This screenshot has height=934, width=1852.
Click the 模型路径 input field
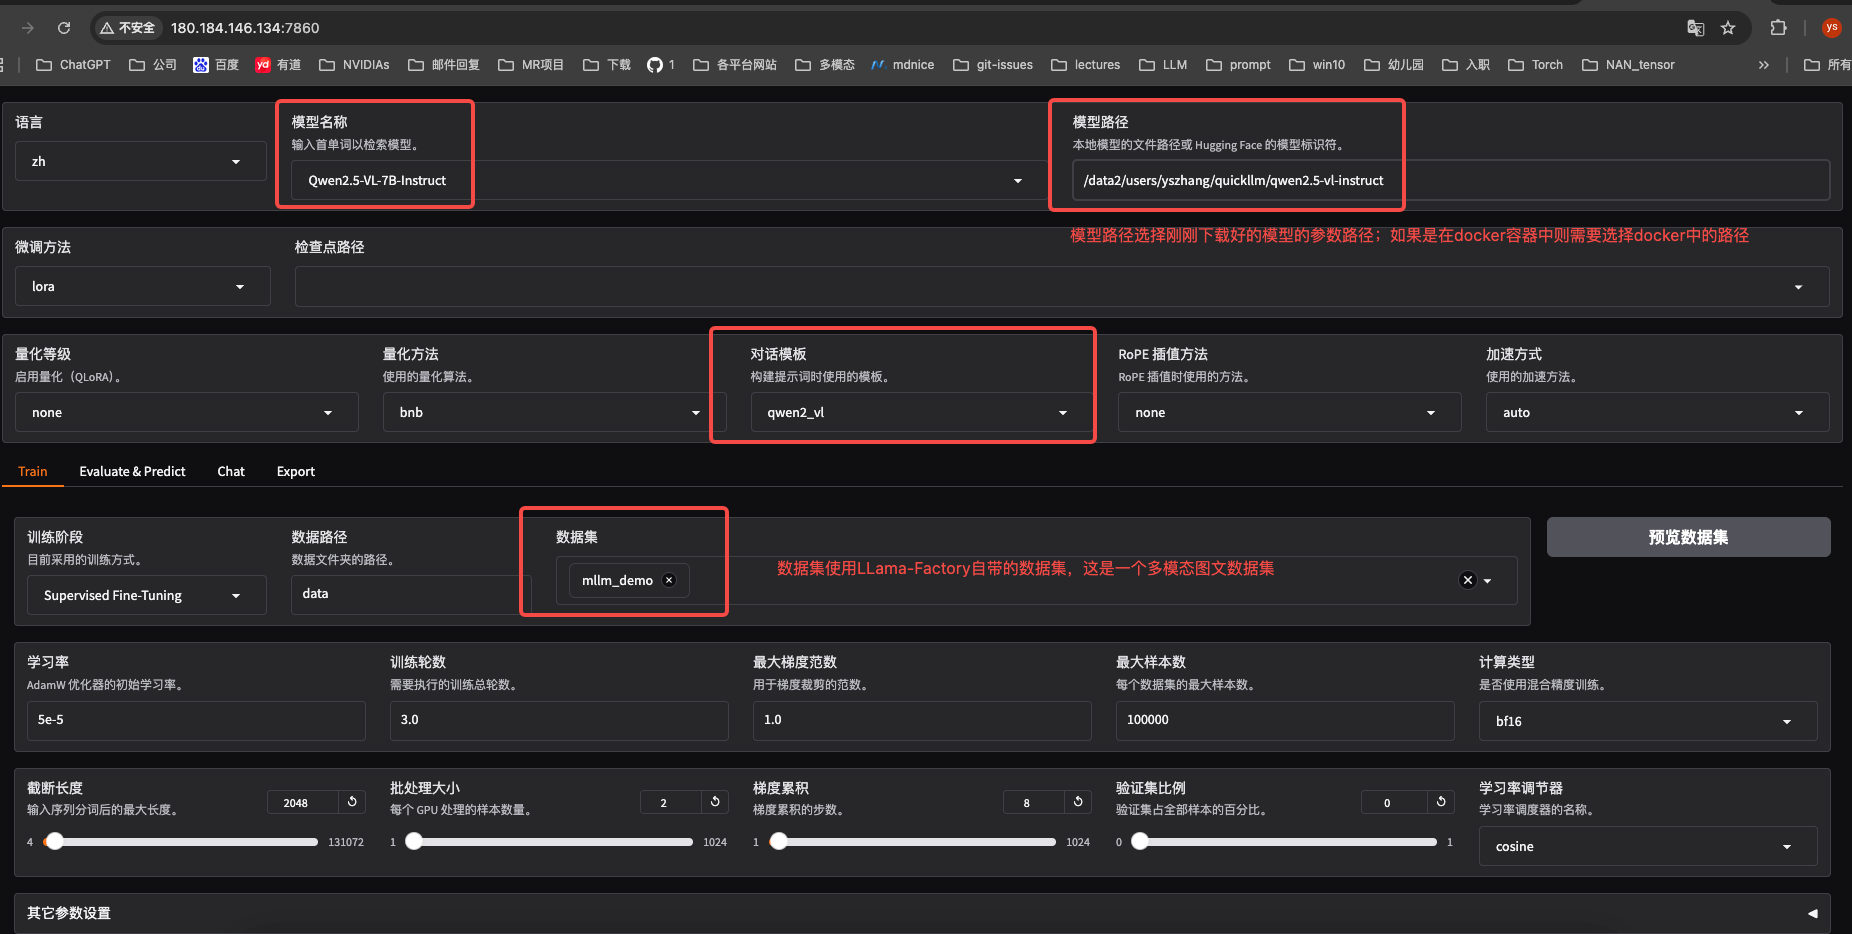(x=1451, y=180)
